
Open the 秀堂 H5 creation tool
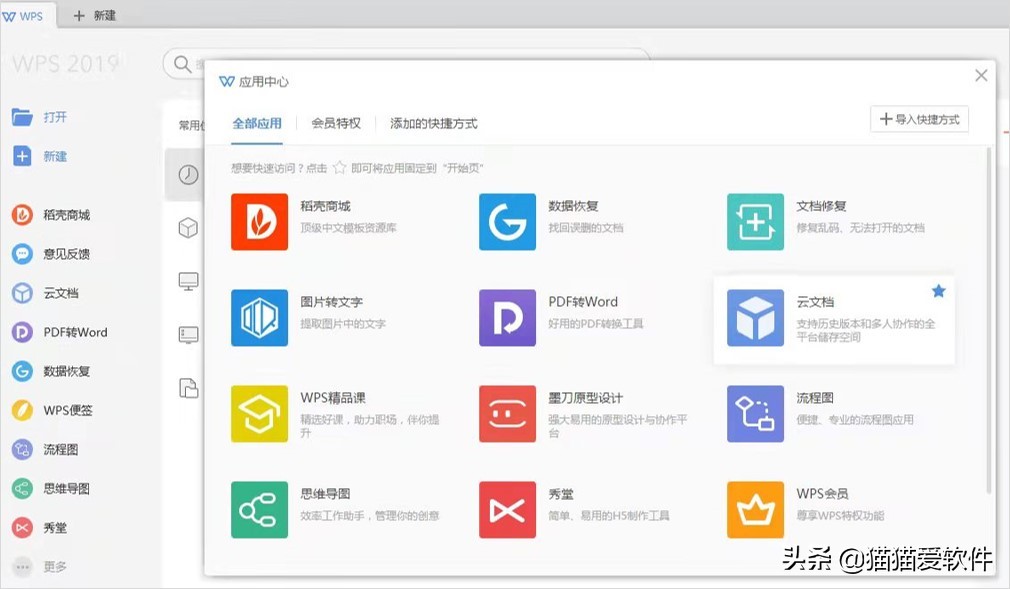click(507, 509)
